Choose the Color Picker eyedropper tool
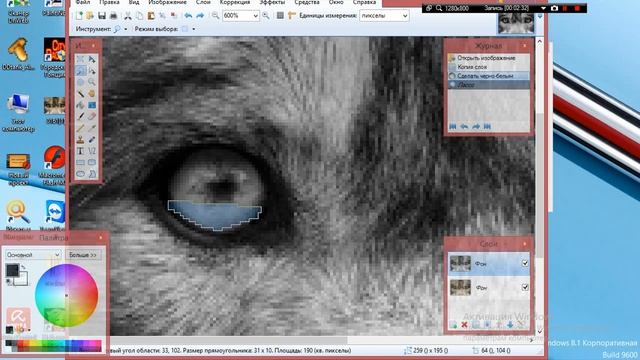Viewport: 640px width, 360px height. [x=92, y=128]
